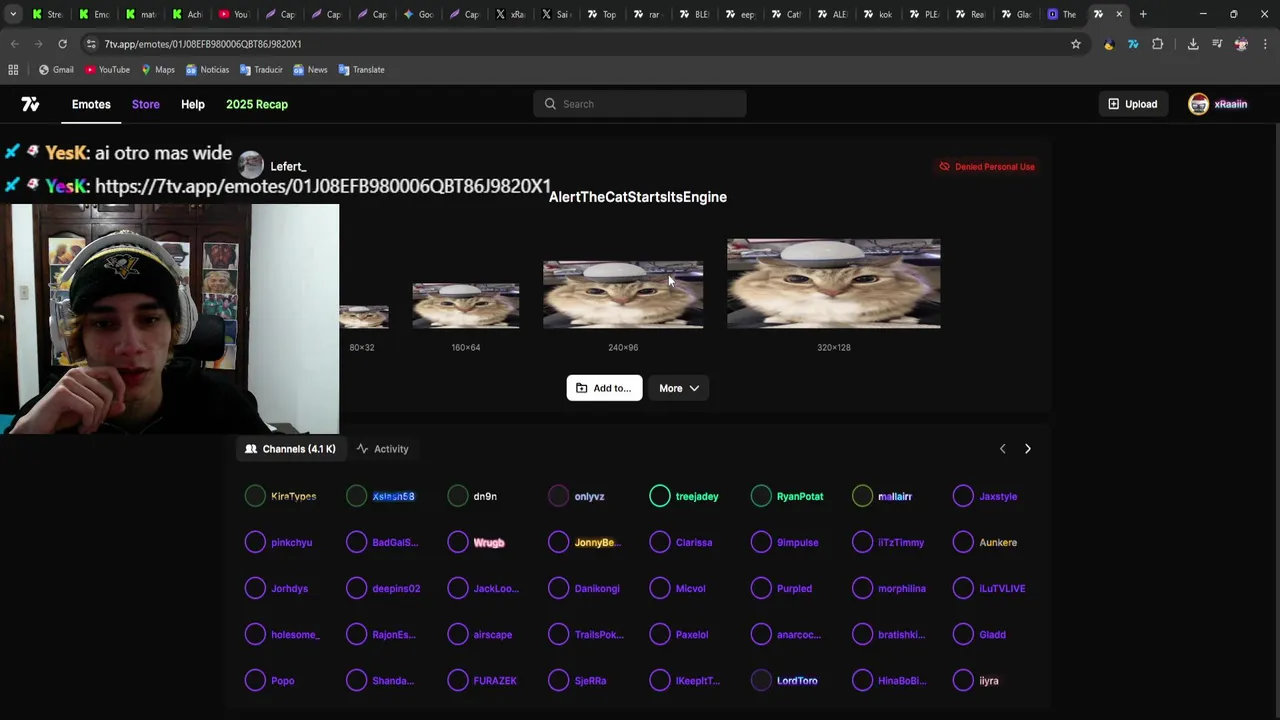Open Gmail bookmark
Image resolution: width=1280 pixels, height=720 pixels.
click(56, 70)
